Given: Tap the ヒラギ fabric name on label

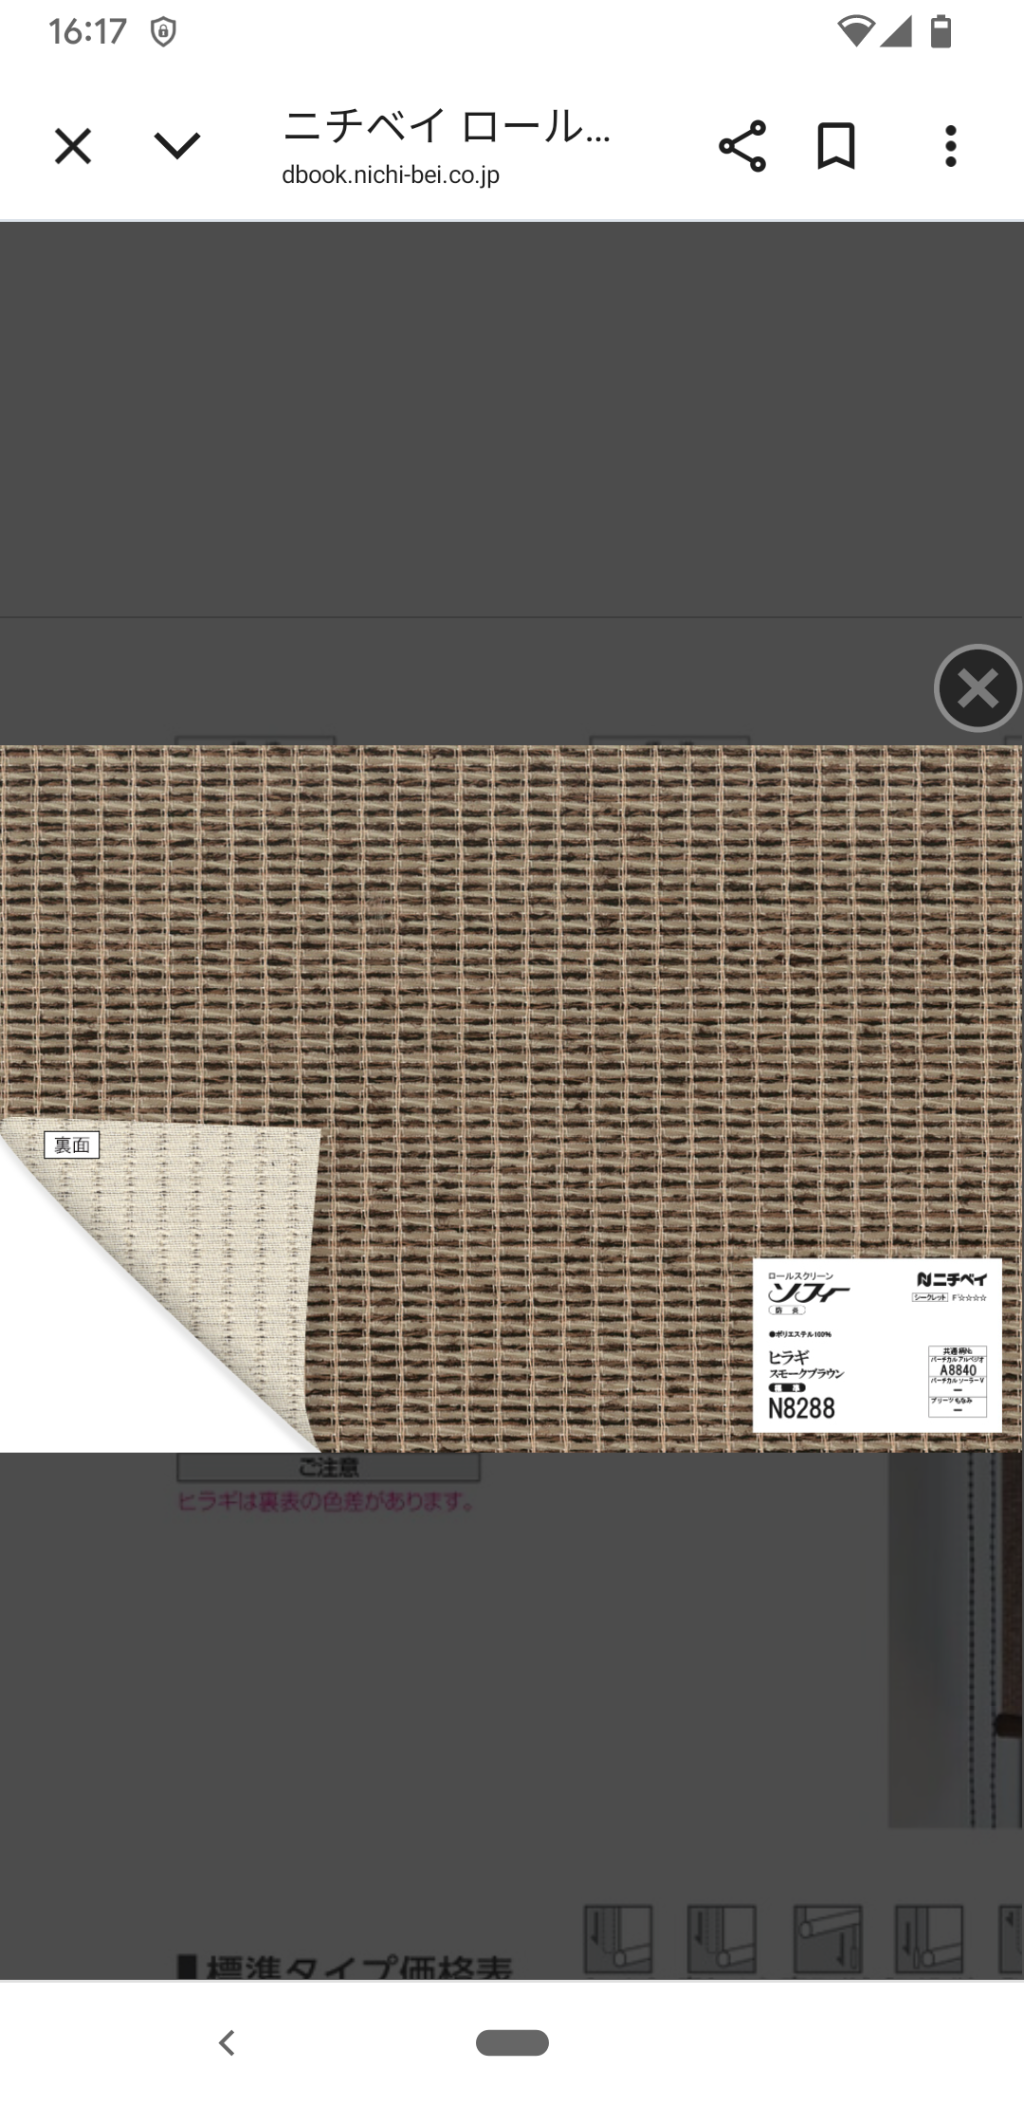Looking at the screenshot, I should click(788, 1357).
